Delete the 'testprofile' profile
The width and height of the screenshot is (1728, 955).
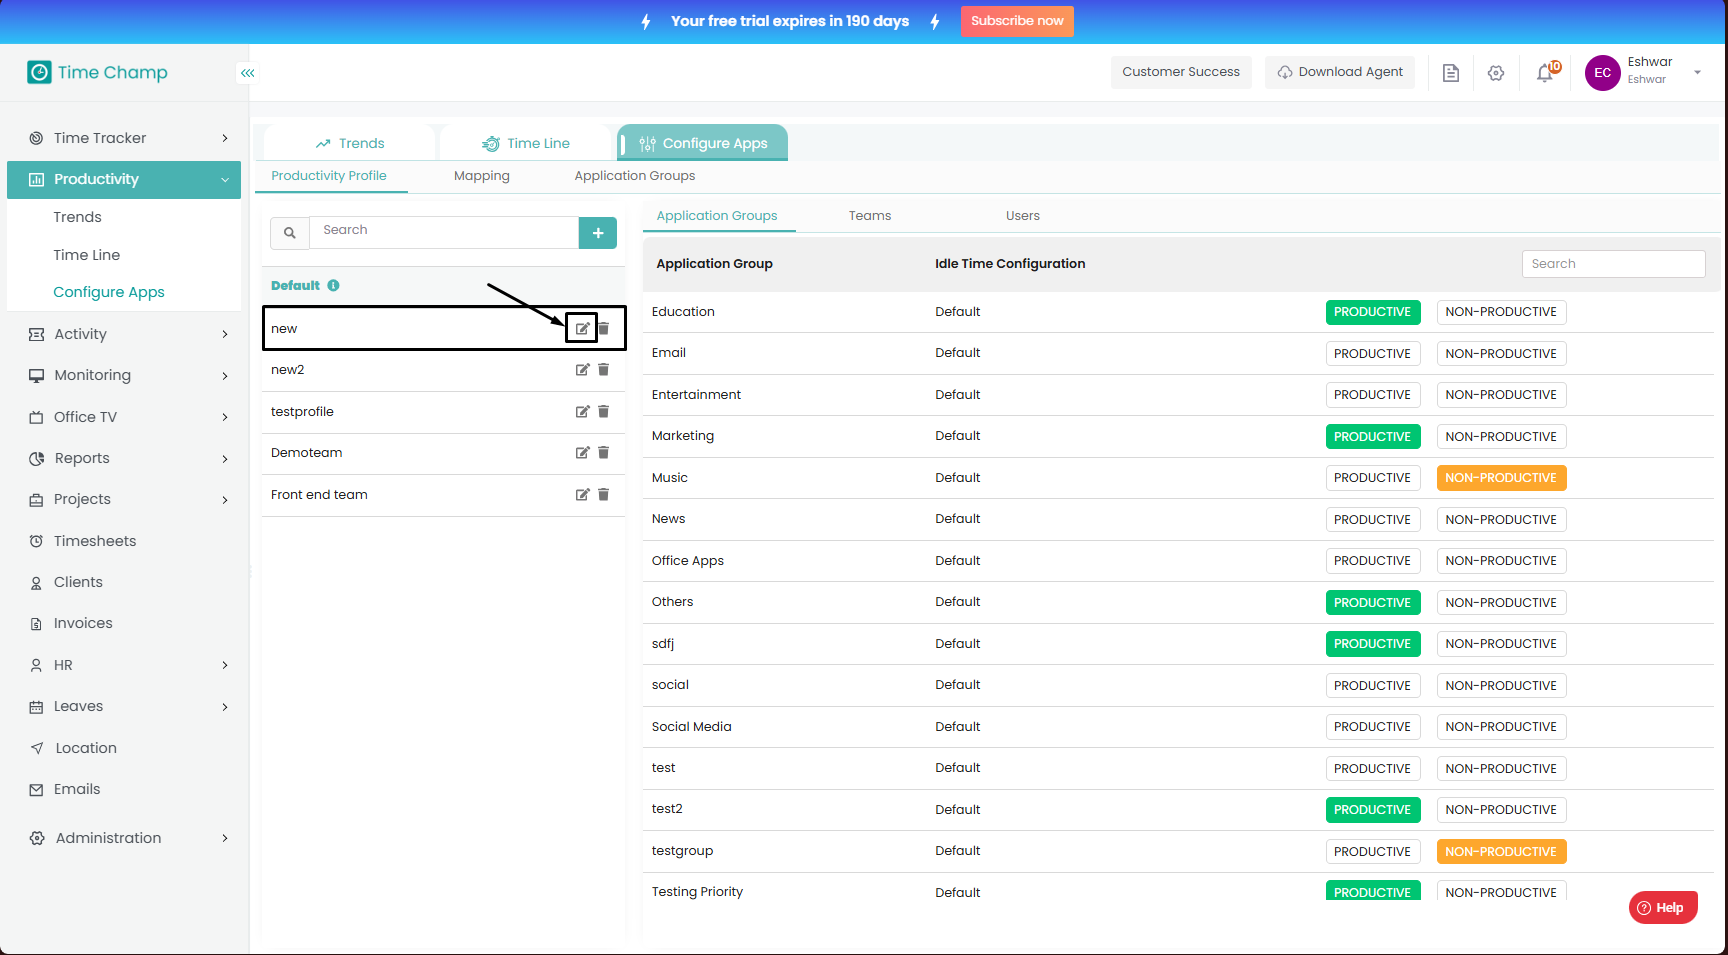tap(603, 412)
